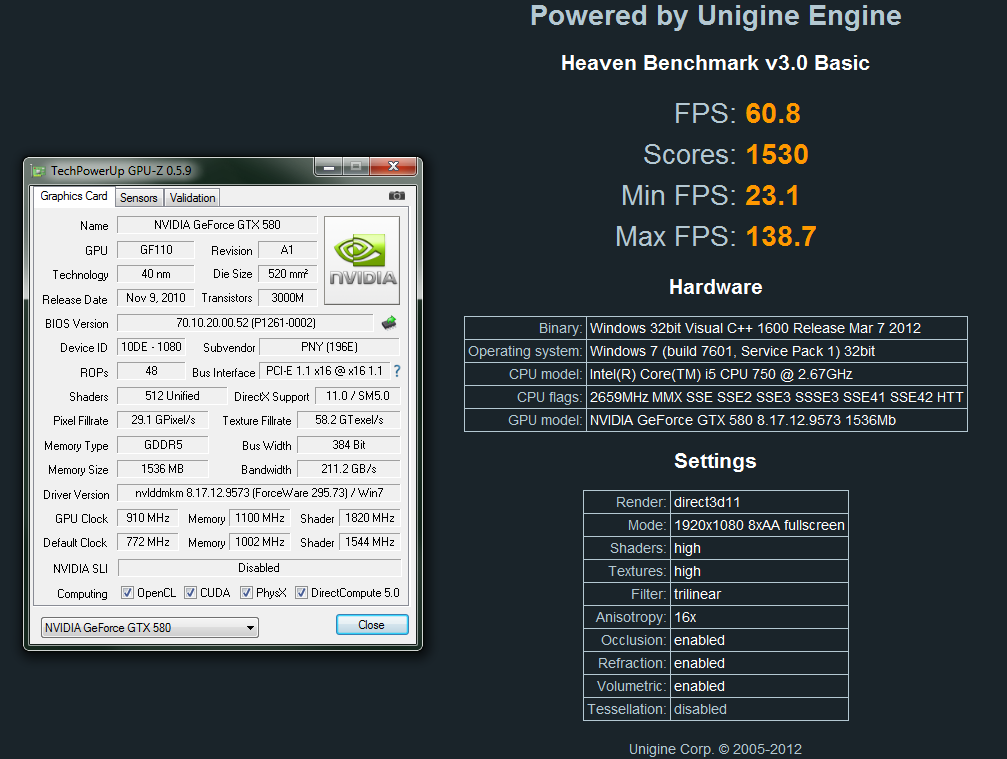
Task: Click the GPU field showing GF110
Action: tap(156, 250)
